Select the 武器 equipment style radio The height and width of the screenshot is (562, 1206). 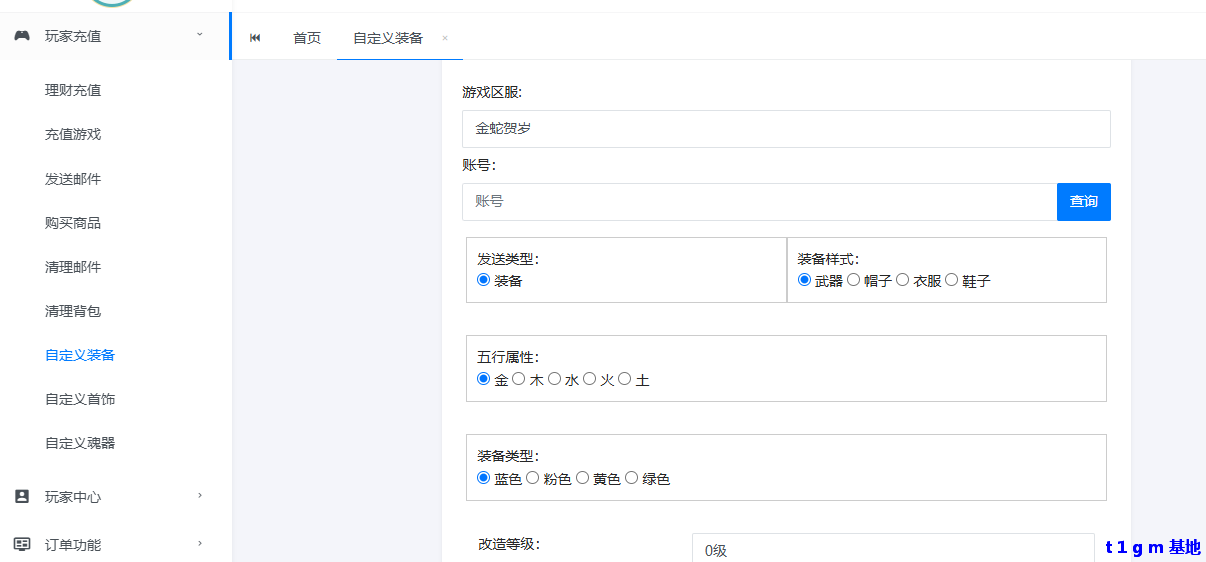point(804,280)
